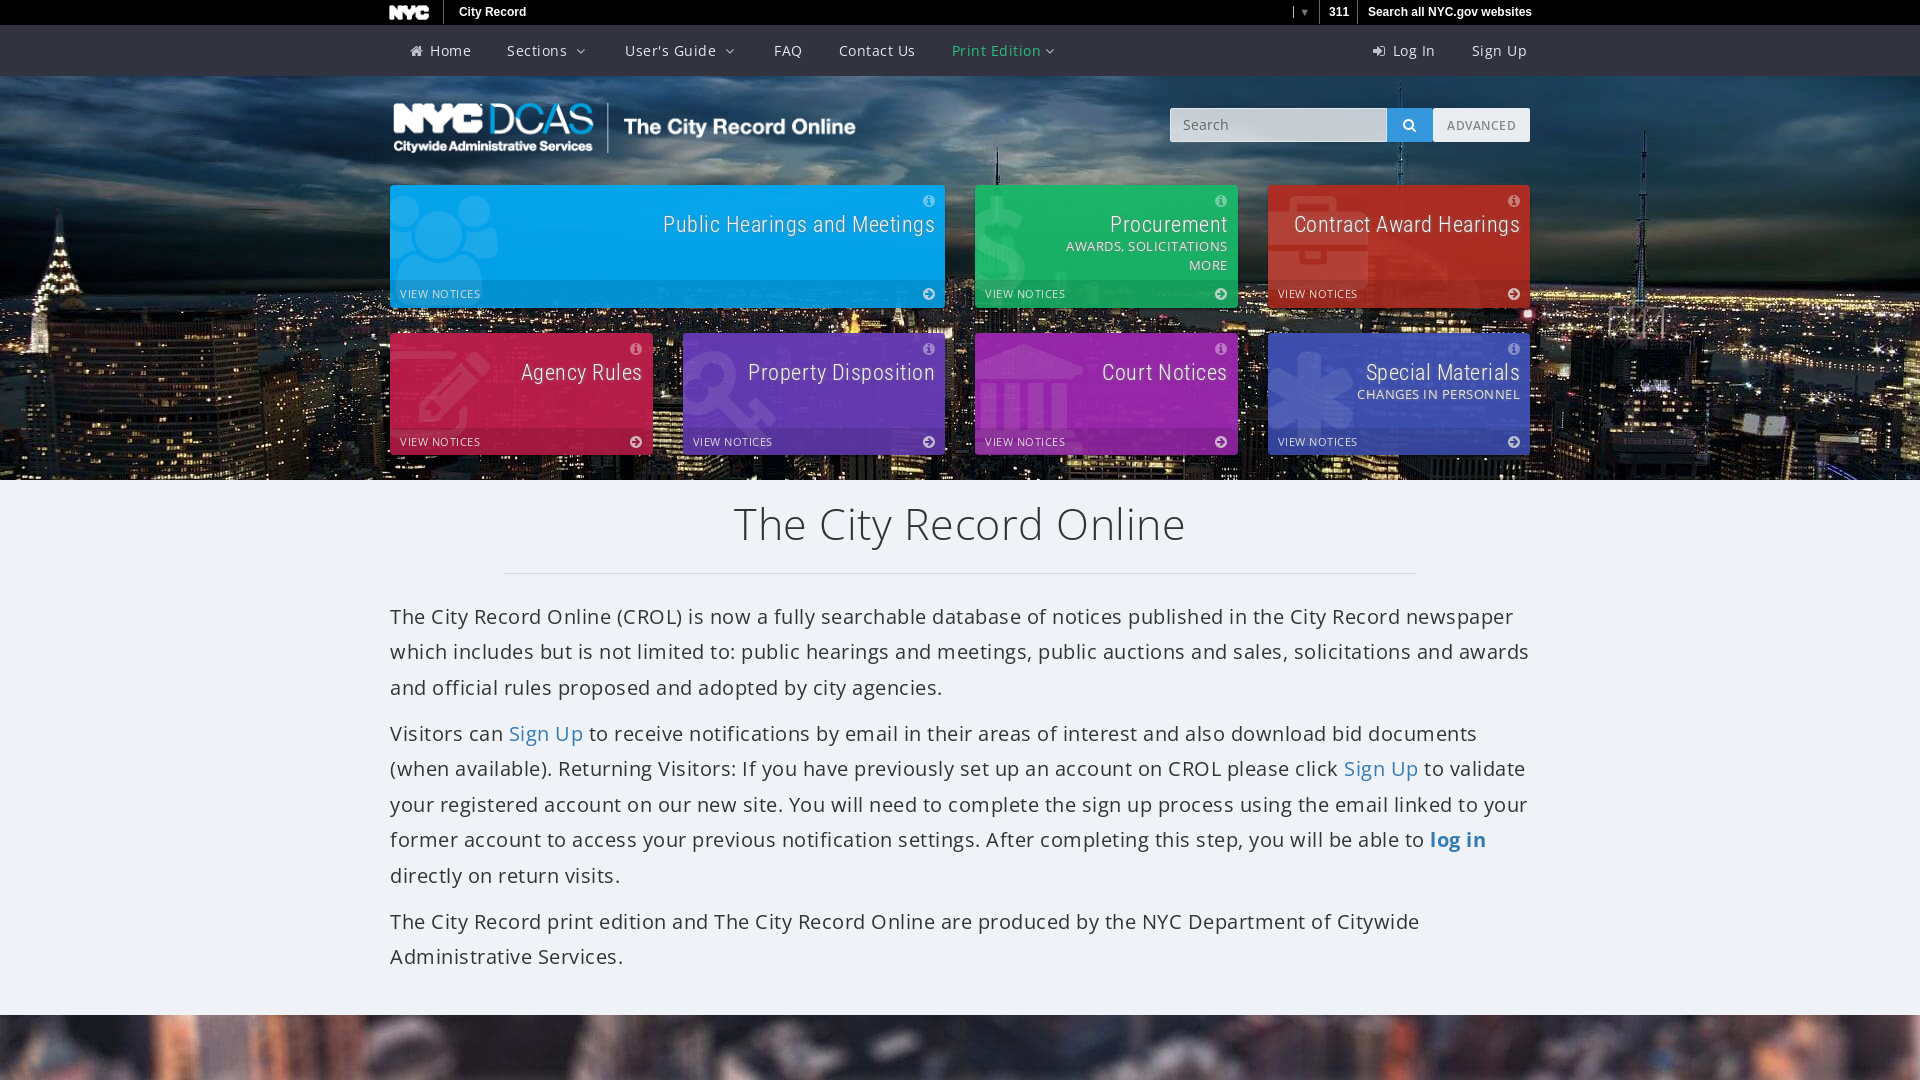Expand the Print Edition dropdown menu
This screenshot has width=1920, height=1080.
coord(1002,50)
